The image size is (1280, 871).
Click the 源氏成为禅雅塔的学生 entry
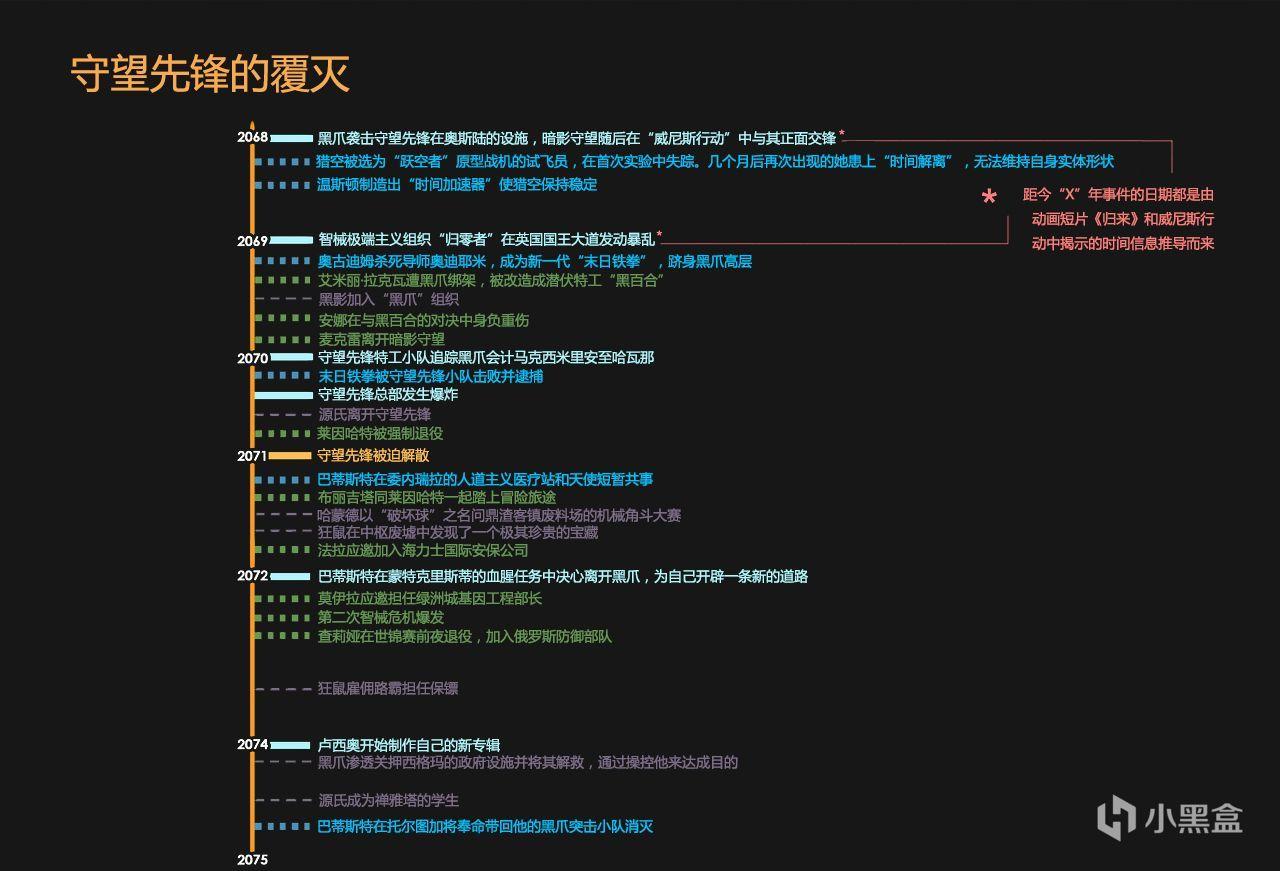[x=388, y=800]
